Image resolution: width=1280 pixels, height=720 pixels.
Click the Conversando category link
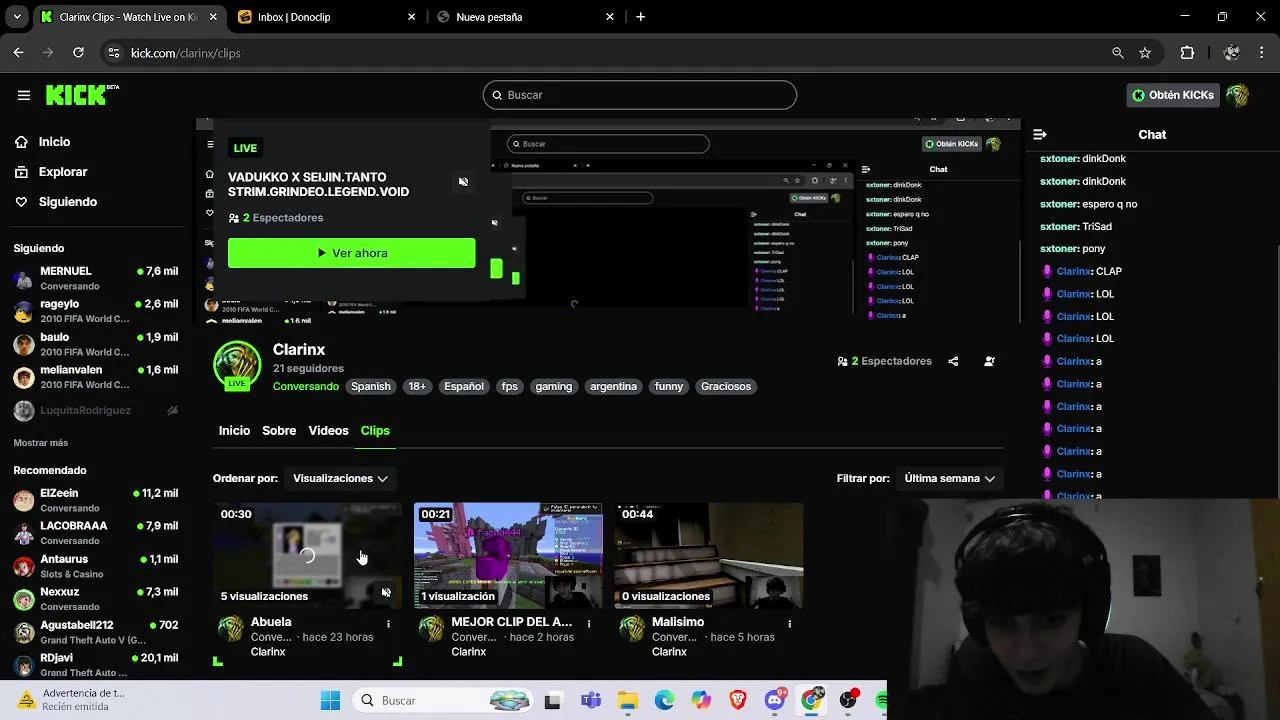click(x=306, y=386)
